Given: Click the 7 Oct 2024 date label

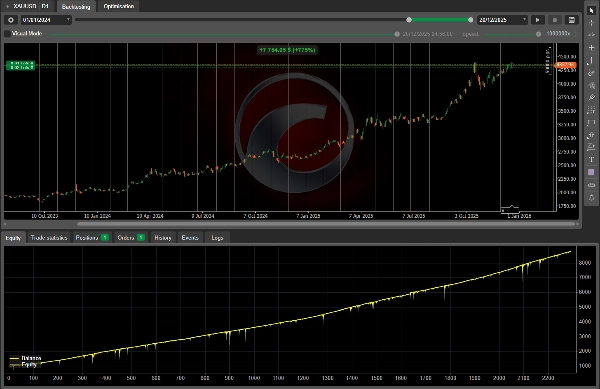Looking at the screenshot, I should [x=255, y=216].
